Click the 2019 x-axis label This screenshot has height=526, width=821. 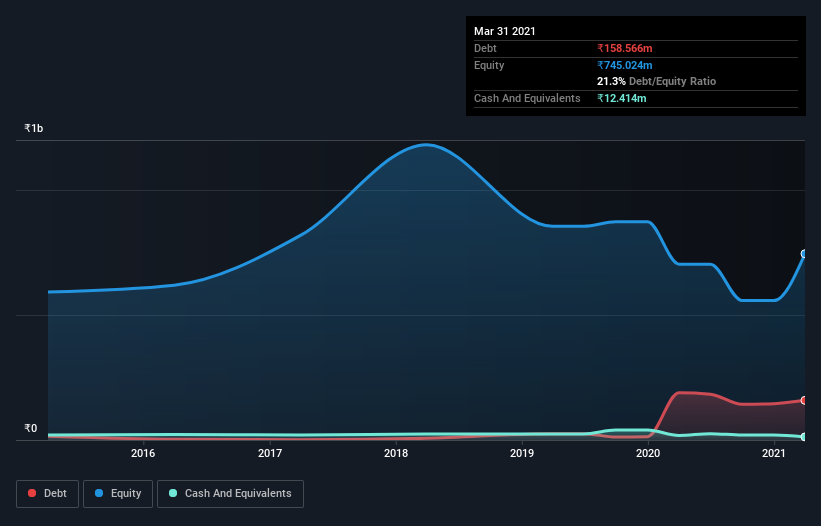(522, 453)
